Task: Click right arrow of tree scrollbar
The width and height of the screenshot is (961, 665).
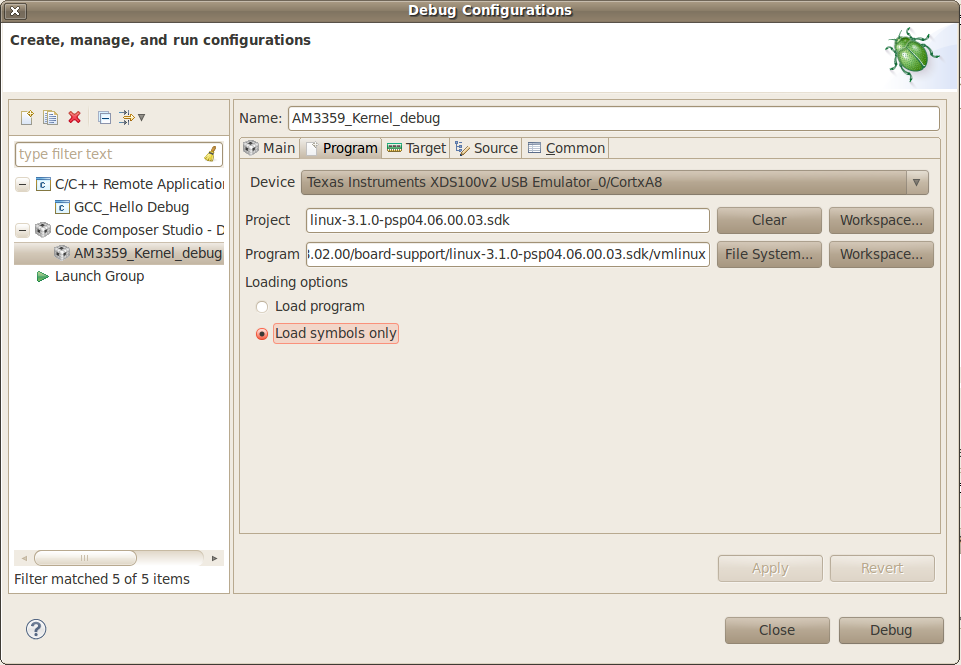Action: click(215, 558)
